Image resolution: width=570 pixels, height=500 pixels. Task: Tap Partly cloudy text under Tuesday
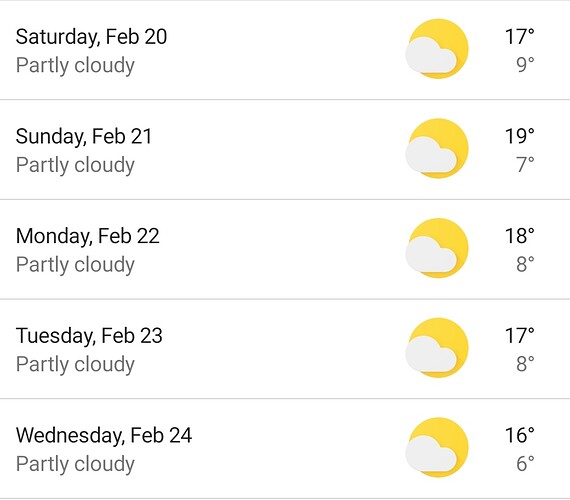[75, 365]
